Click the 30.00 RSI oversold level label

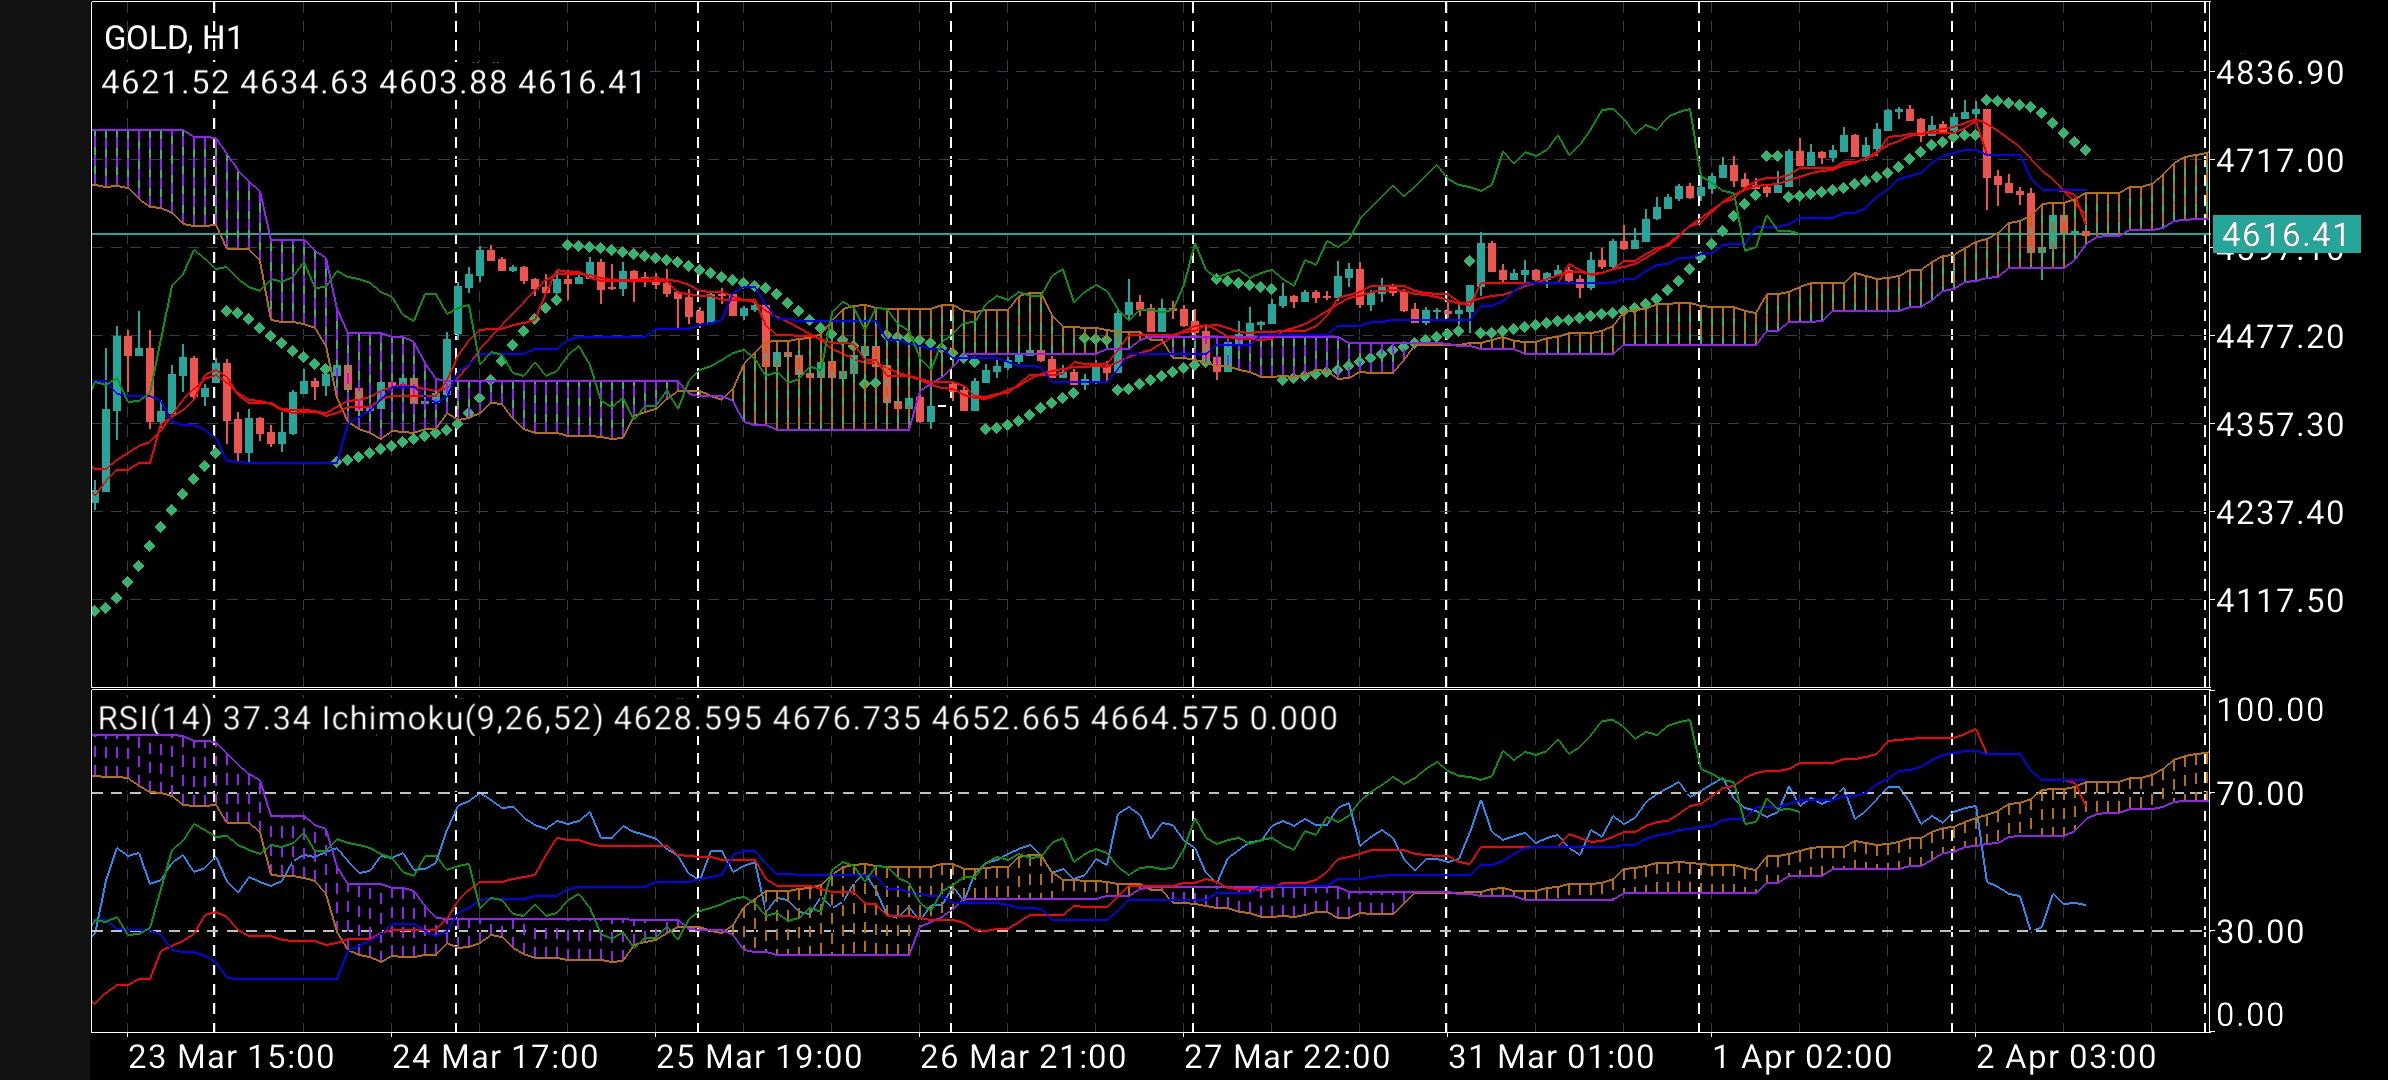(2260, 932)
